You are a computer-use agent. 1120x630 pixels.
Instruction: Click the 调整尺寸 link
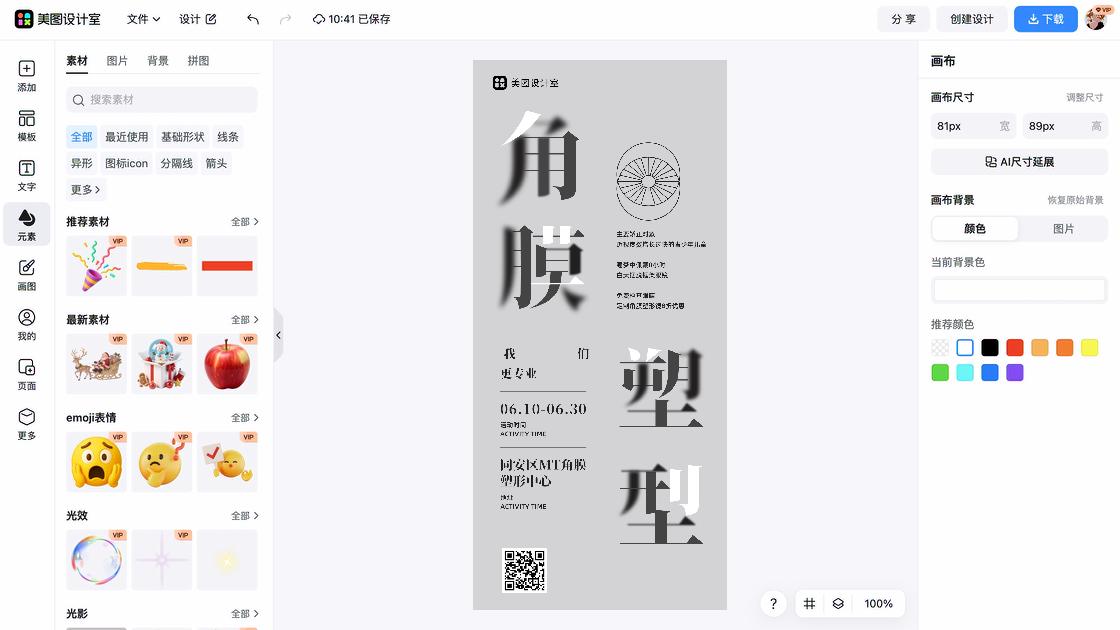pyautogui.click(x=1084, y=98)
